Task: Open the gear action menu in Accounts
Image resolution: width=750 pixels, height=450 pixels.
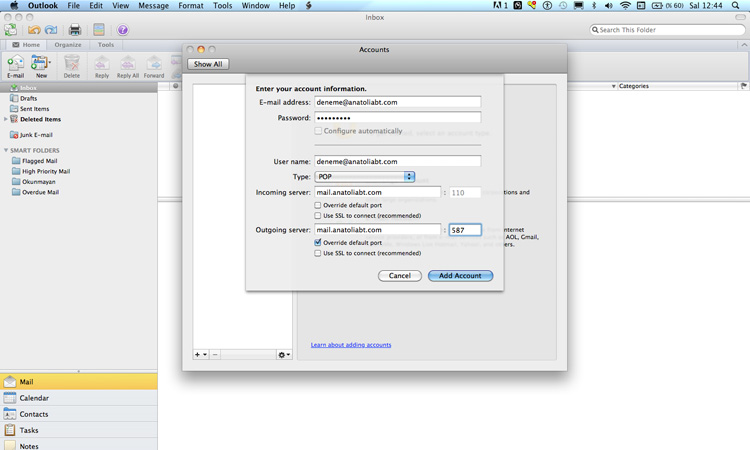Action: tap(284, 354)
